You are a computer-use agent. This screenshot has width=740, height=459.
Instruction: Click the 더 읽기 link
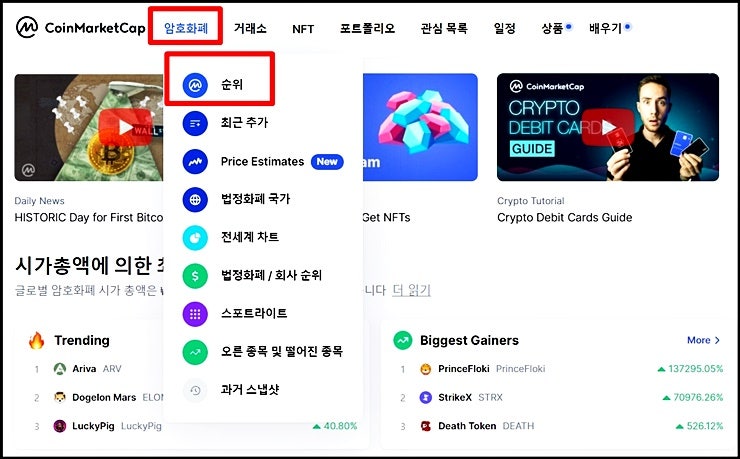412,290
